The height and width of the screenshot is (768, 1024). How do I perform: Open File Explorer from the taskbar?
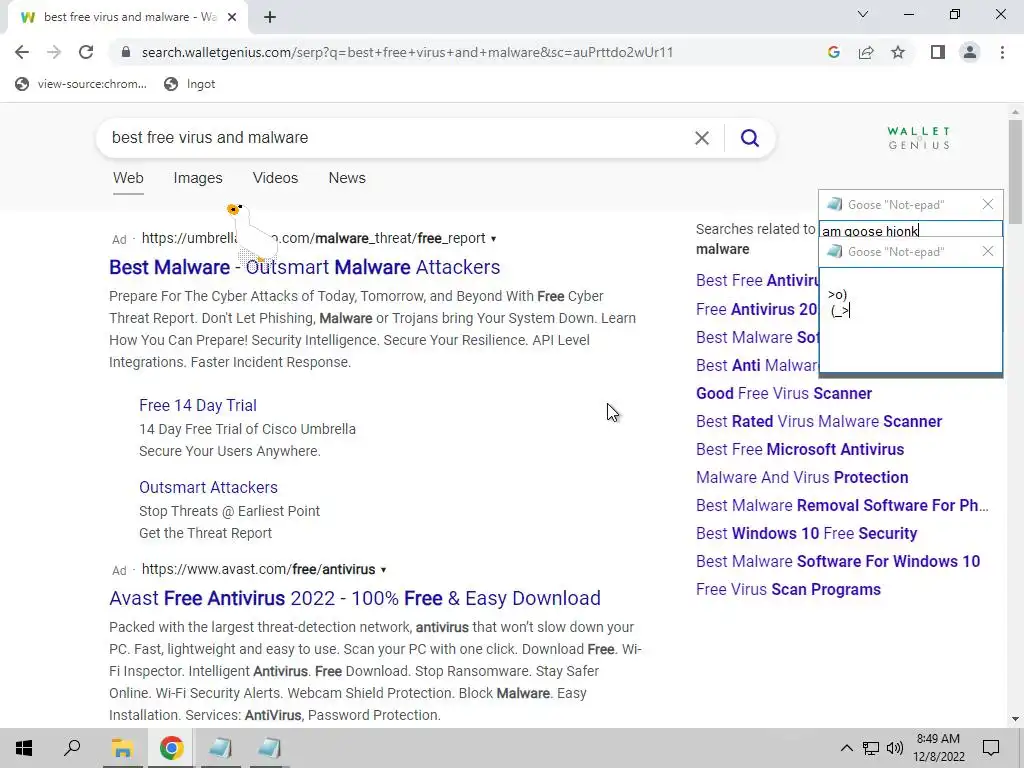click(x=122, y=748)
